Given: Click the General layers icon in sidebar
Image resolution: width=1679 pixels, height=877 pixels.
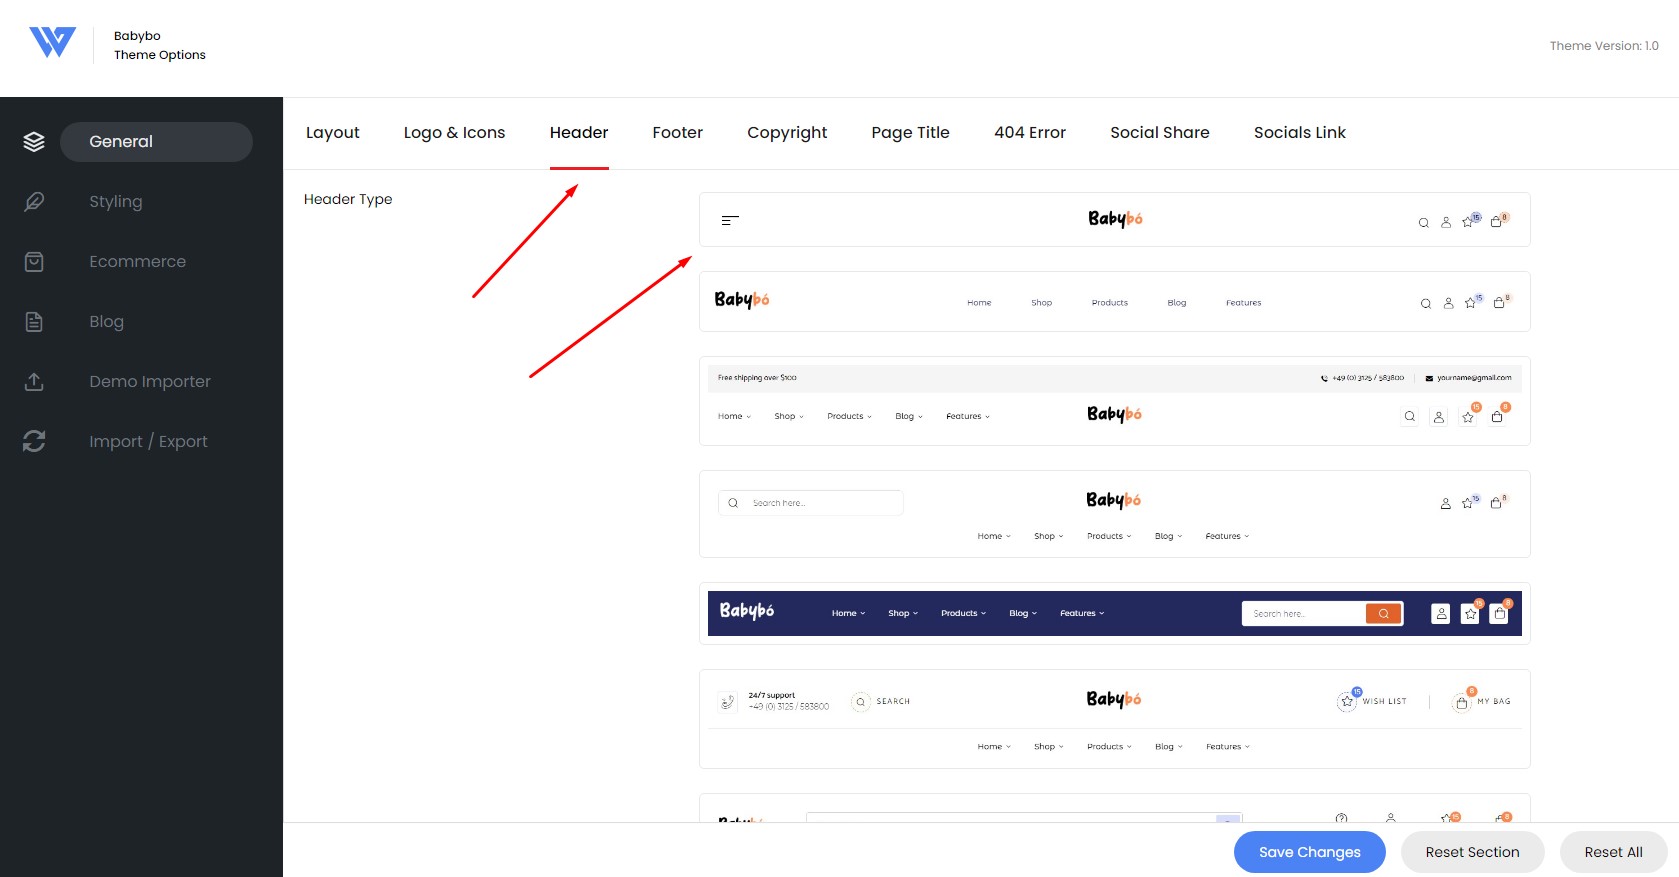Looking at the screenshot, I should pyautogui.click(x=34, y=142).
